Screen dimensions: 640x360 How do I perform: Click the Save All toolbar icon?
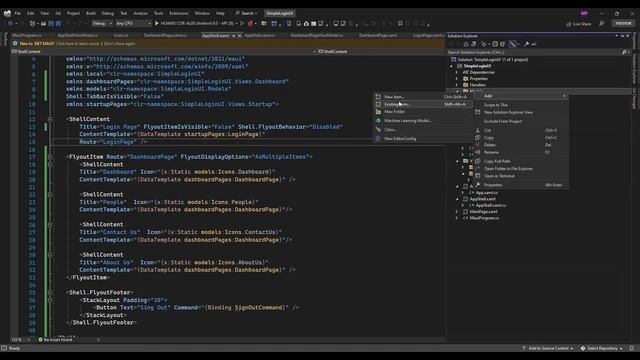(x=58, y=24)
